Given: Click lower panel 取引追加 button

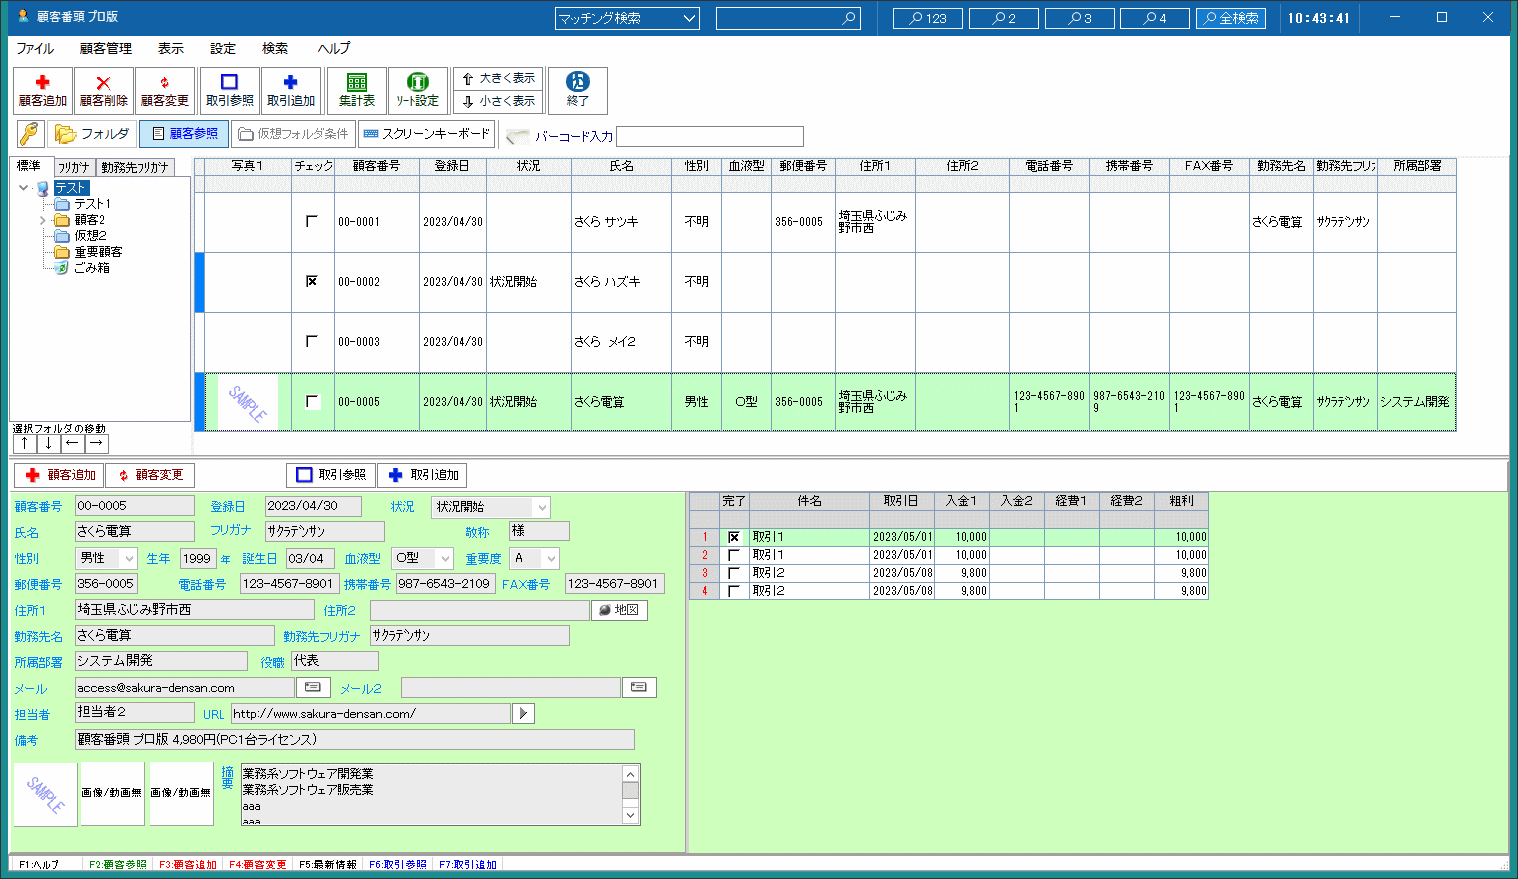Looking at the screenshot, I should [423, 475].
